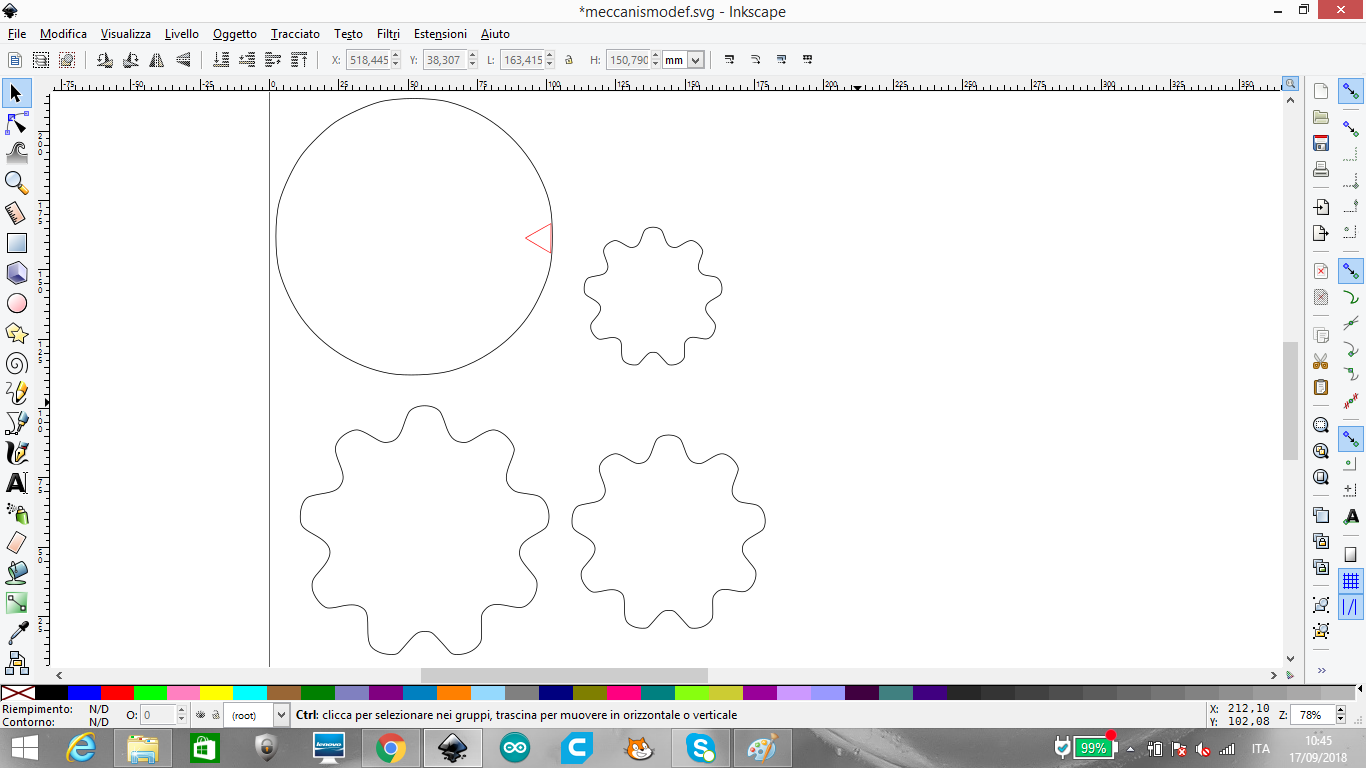Increase height H stepper
This screenshot has width=1366, height=768.
pyautogui.click(x=656, y=56)
